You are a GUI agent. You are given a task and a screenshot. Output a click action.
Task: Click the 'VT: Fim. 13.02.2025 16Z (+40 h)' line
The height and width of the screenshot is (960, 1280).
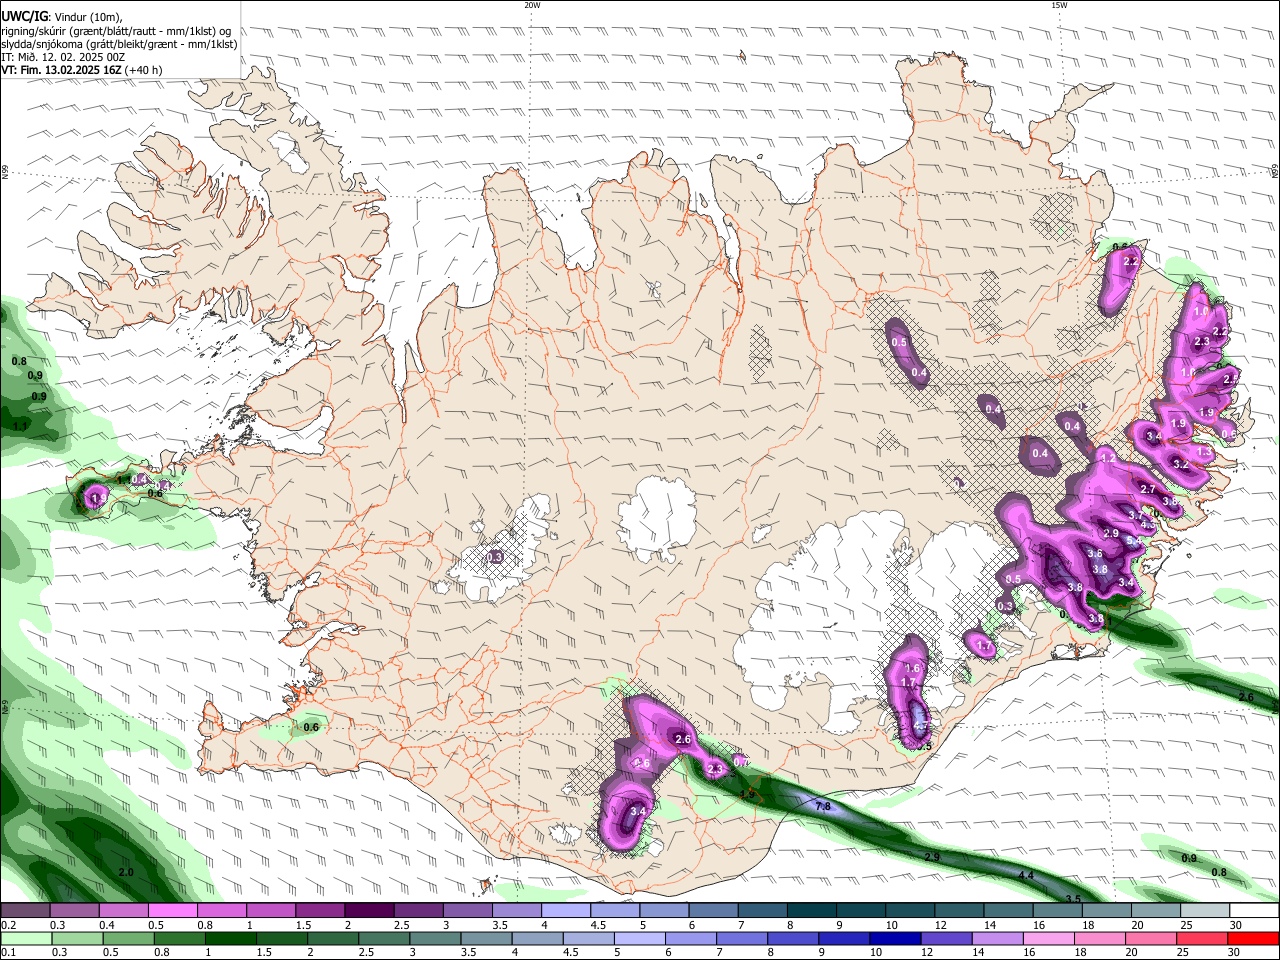point(81,70)
